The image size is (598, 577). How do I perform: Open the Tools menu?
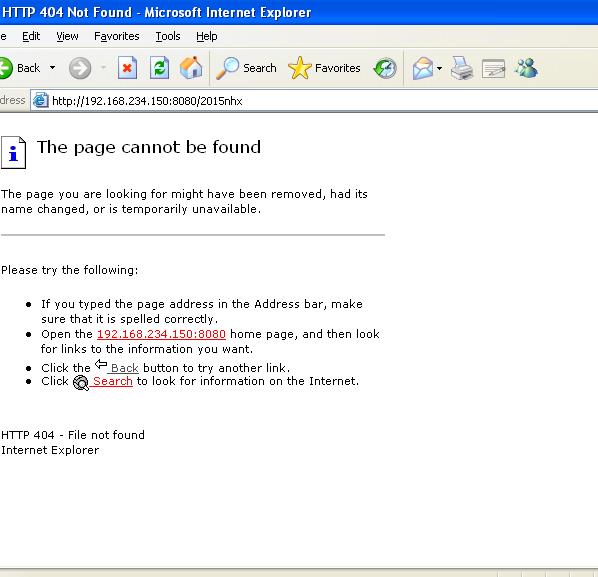pos(168,36)
